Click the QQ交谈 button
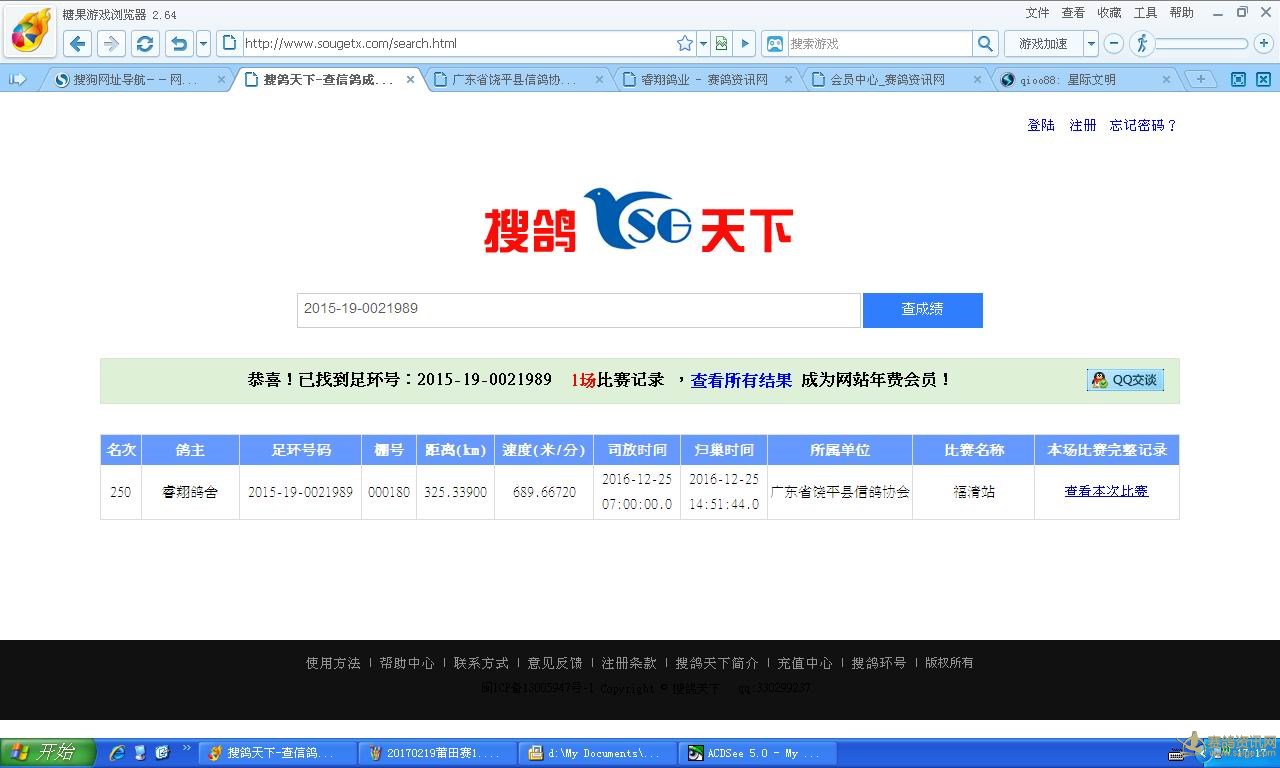The height and width of the screenshot is (768, 1280). [x=1125, y=380]
